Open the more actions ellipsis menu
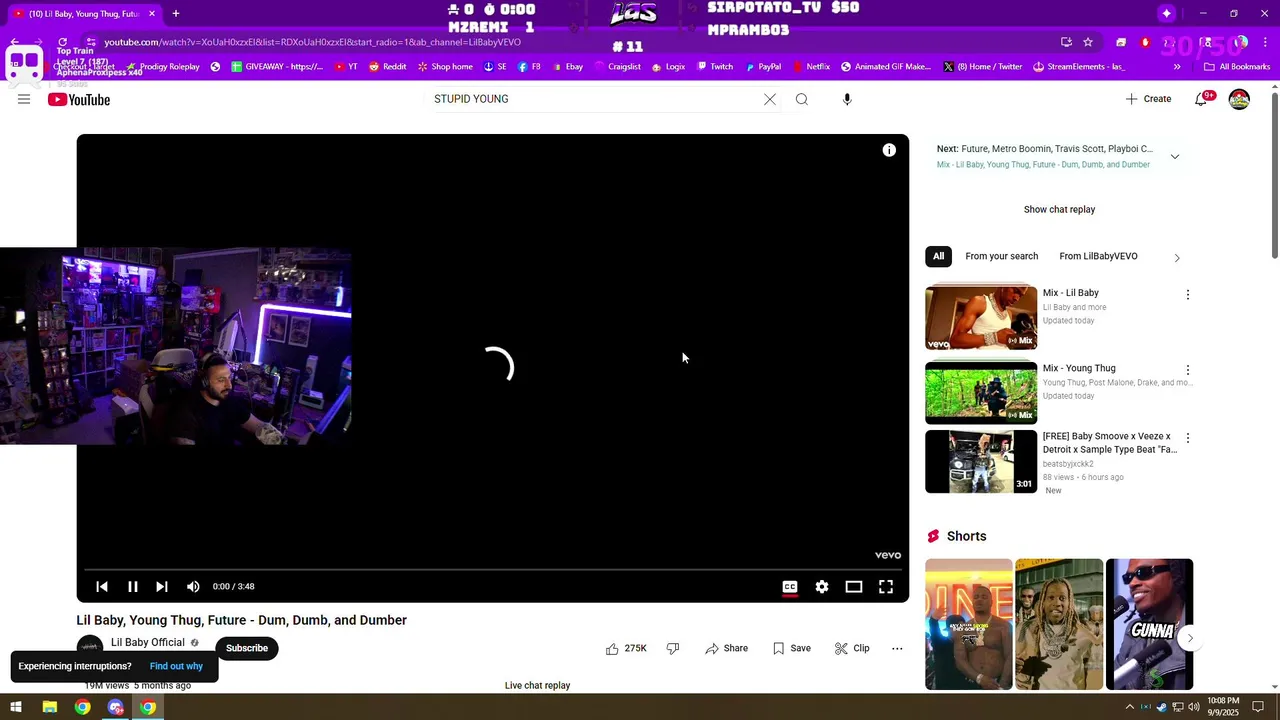The width and height of the screenshot is (1280, 720). [x=897, y=648]
